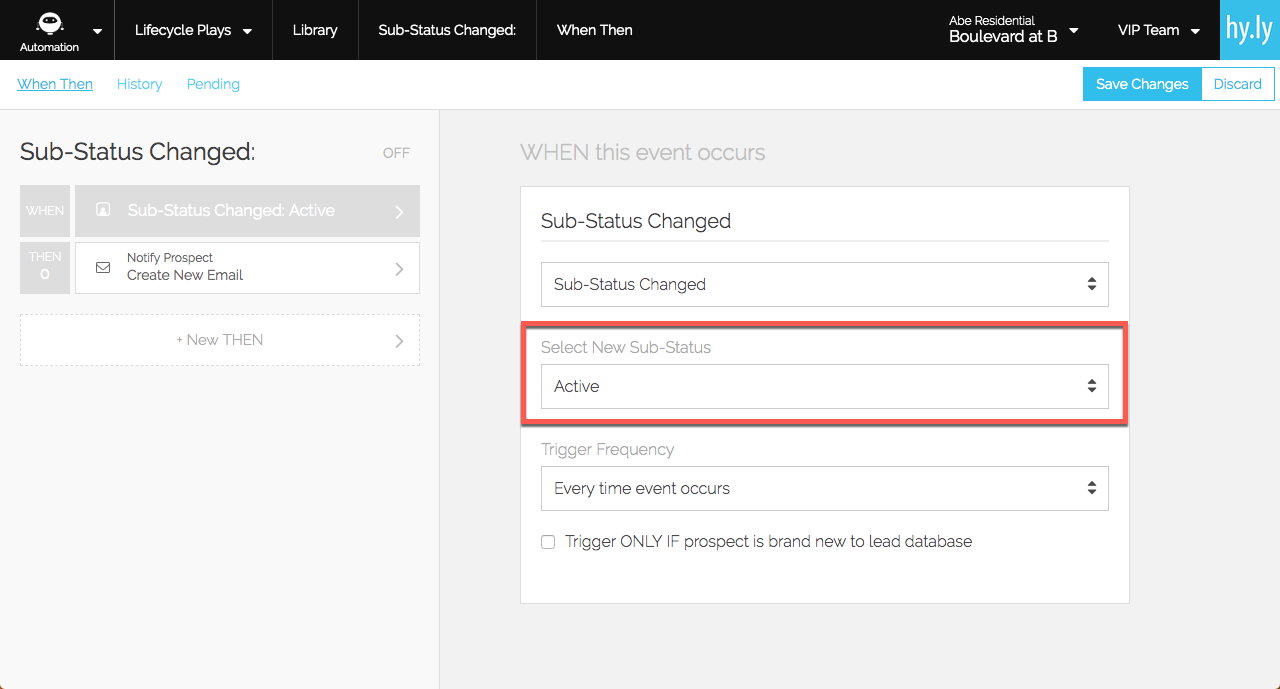
Task: Click the Automation robot icon
Action: 50,25
